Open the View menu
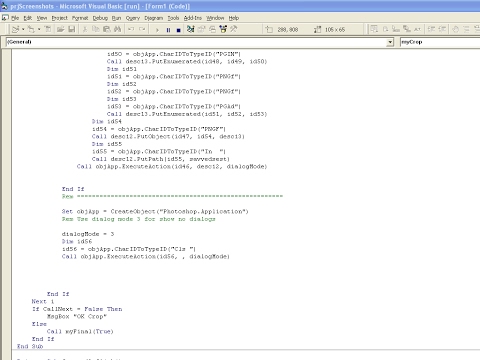 [x=42, y=18]
